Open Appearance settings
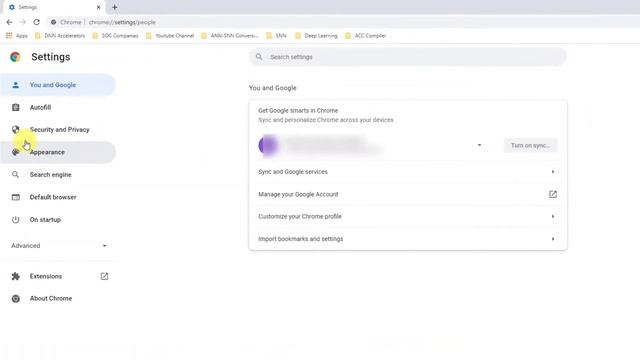This screenshot has height=360, width=640. coord(58,152)
